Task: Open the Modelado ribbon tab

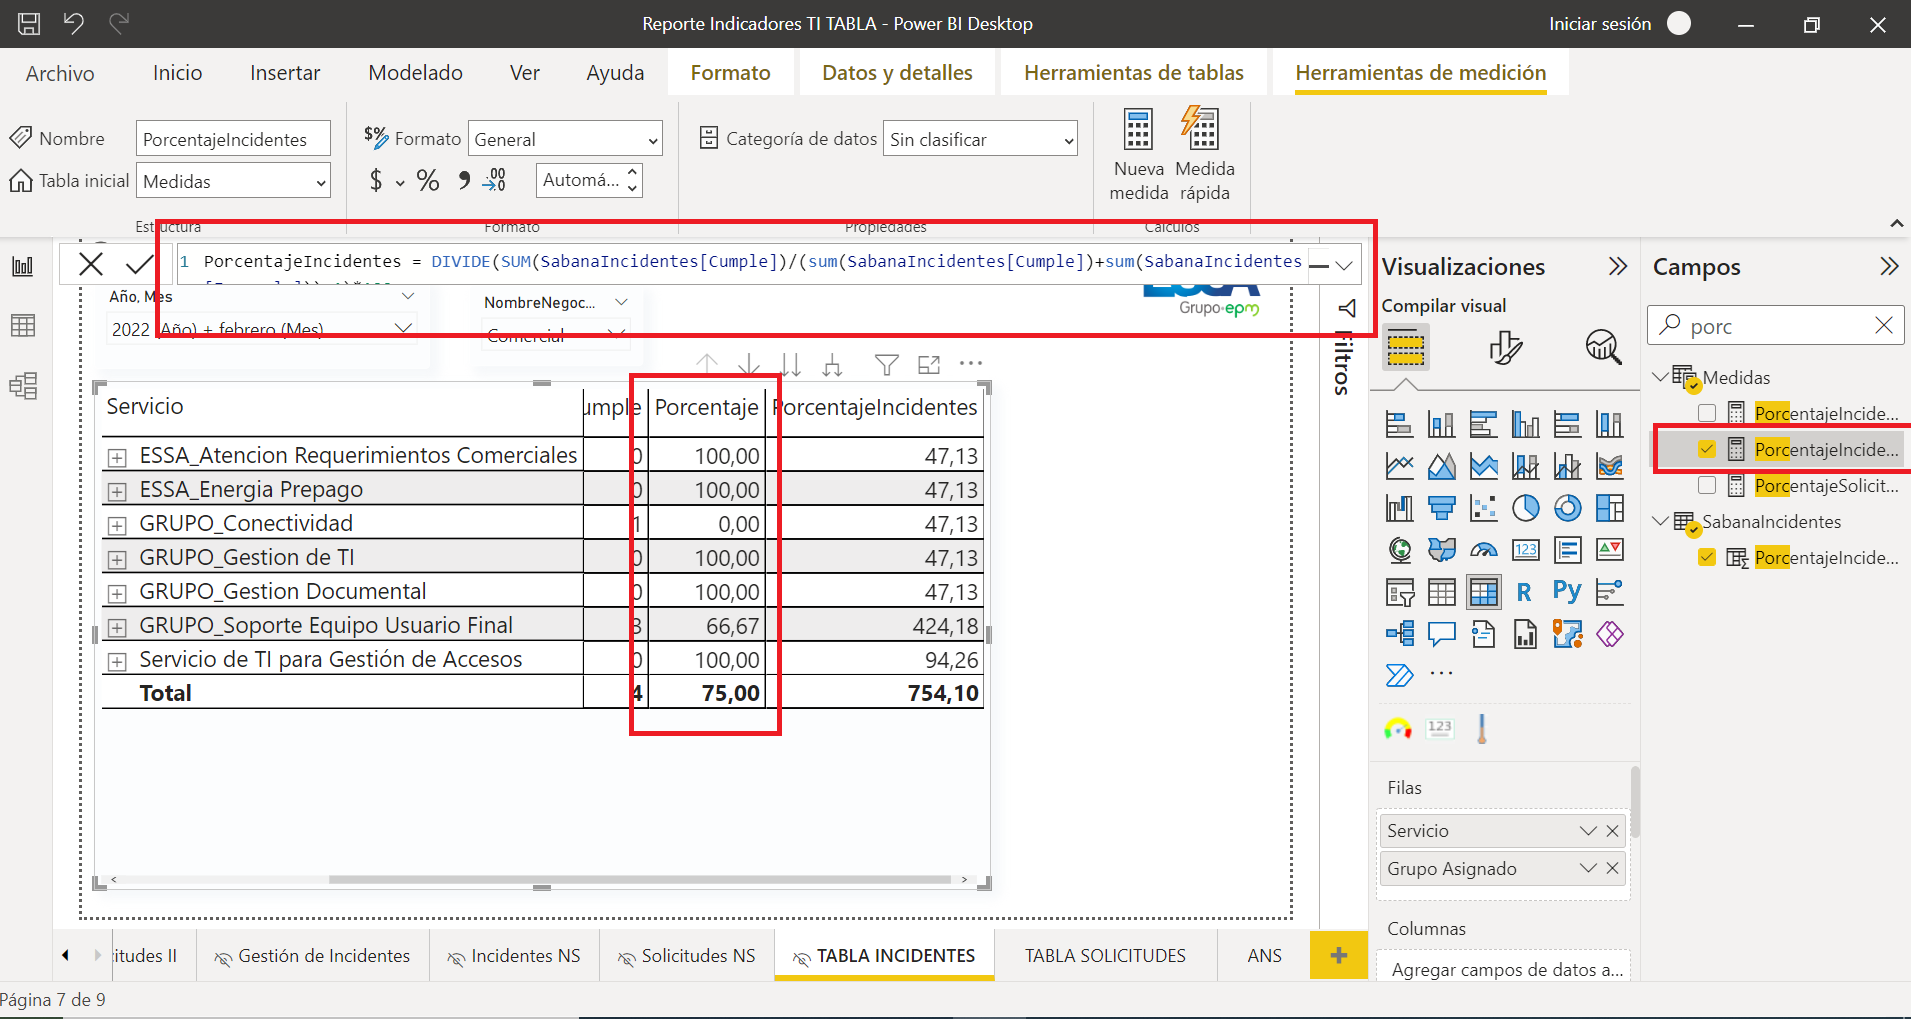Action: click(415, 73)
